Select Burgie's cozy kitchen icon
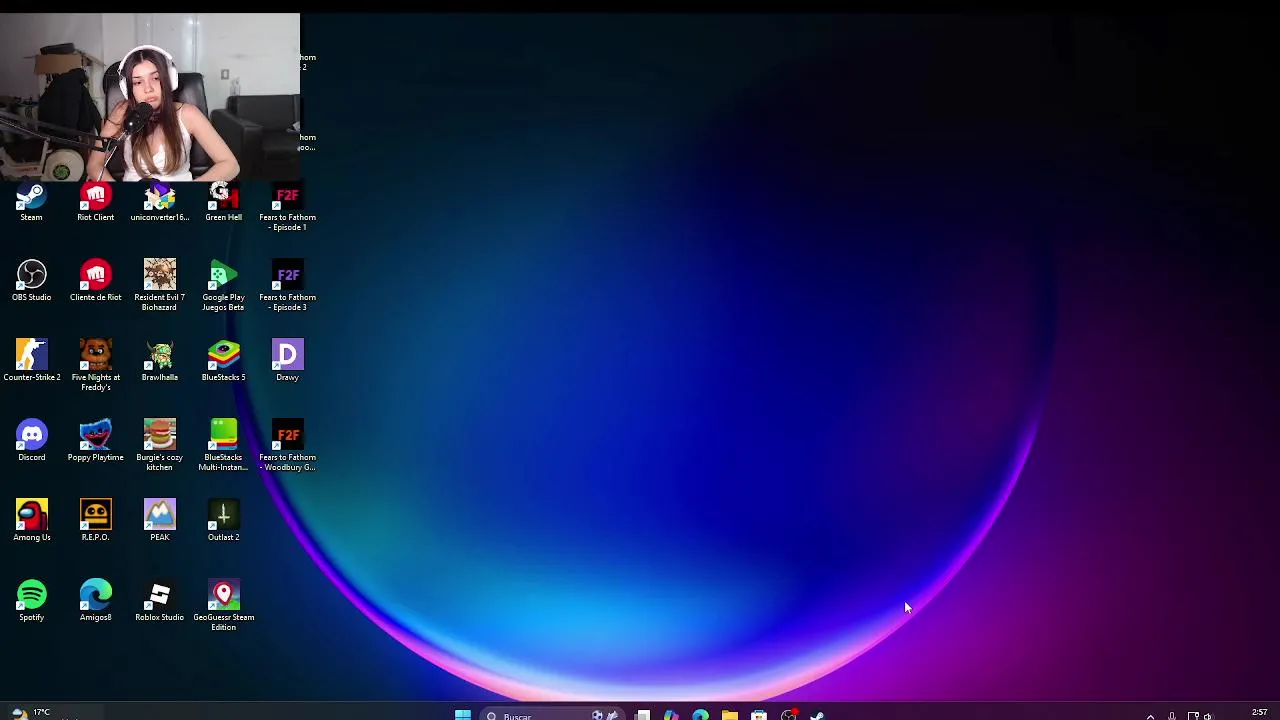 pos(159,446)
